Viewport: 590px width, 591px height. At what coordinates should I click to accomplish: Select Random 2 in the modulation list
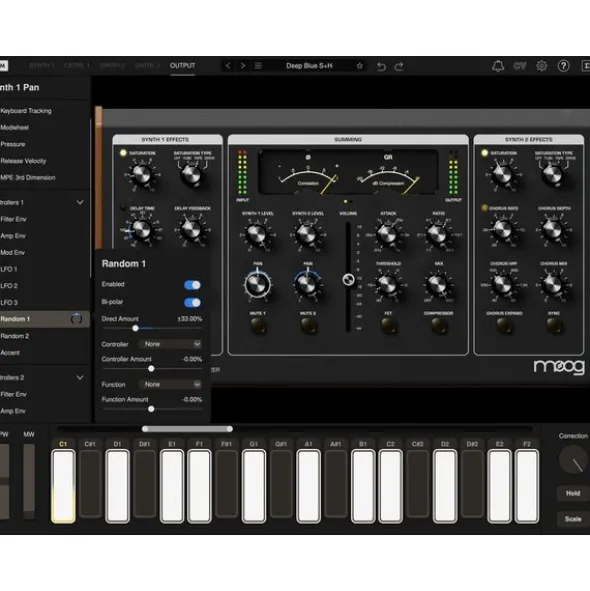[x=44, y=336]
